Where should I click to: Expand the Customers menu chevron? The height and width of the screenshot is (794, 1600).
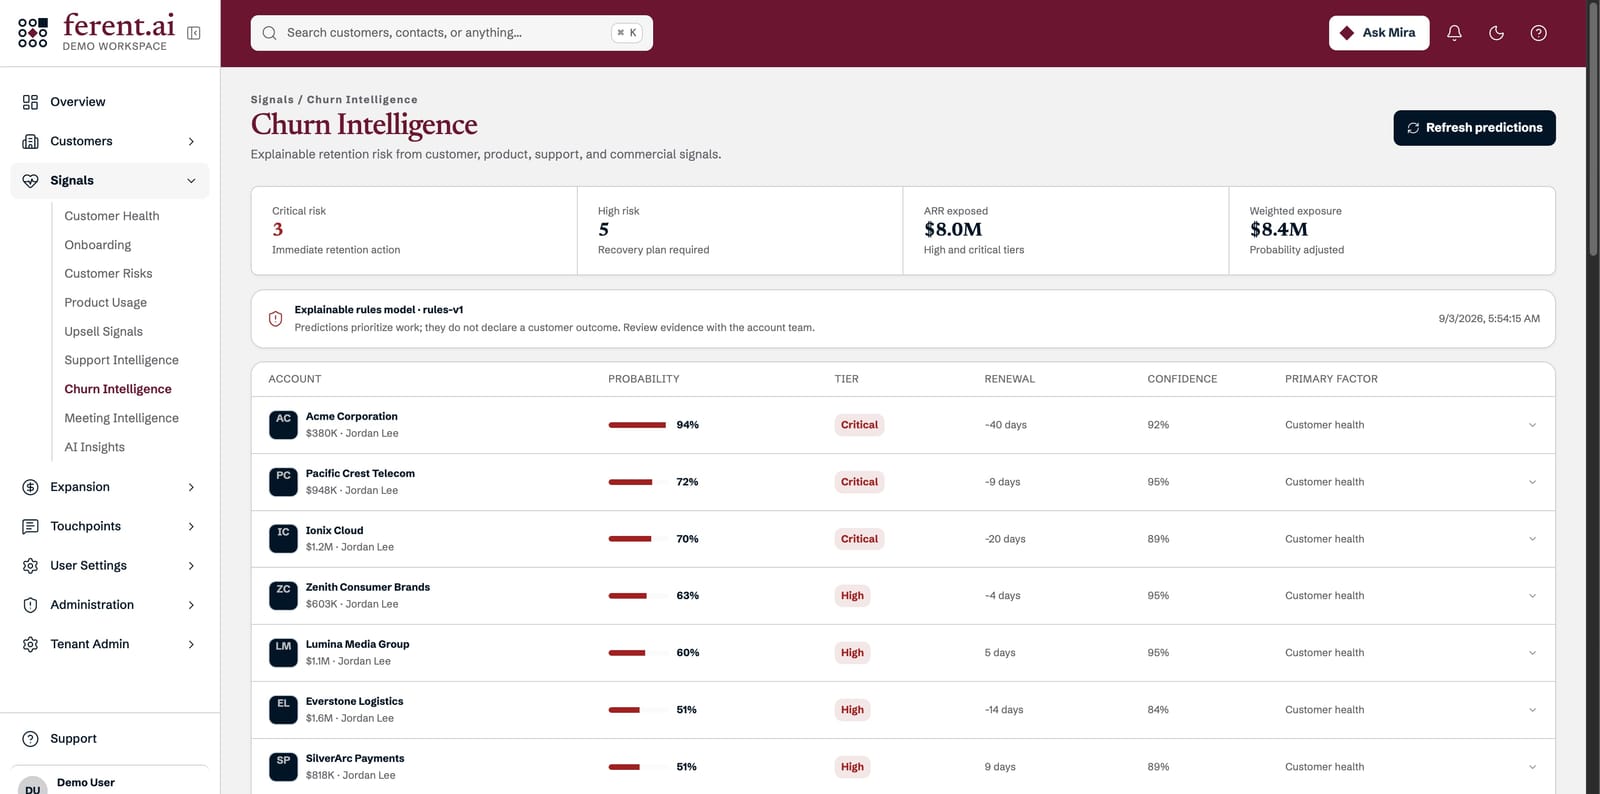coord(191,142)
